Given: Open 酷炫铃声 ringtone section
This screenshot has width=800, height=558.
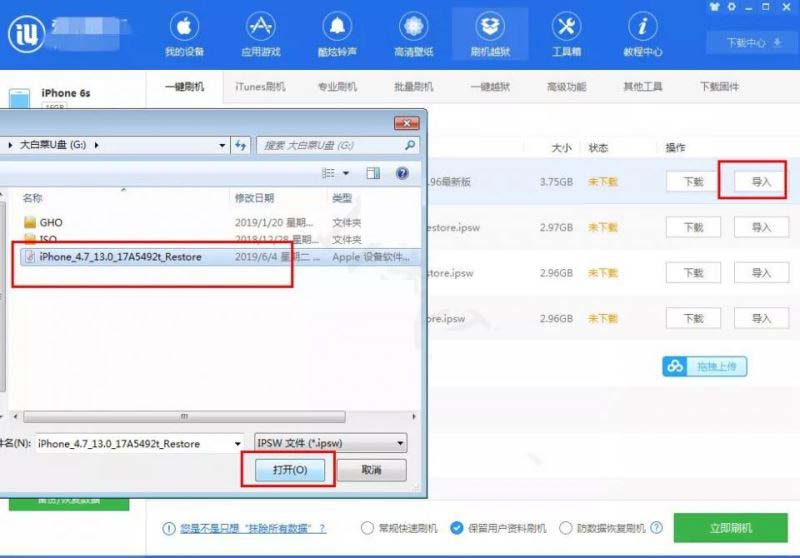Looking at the screenshot, I should coord(337,35).
